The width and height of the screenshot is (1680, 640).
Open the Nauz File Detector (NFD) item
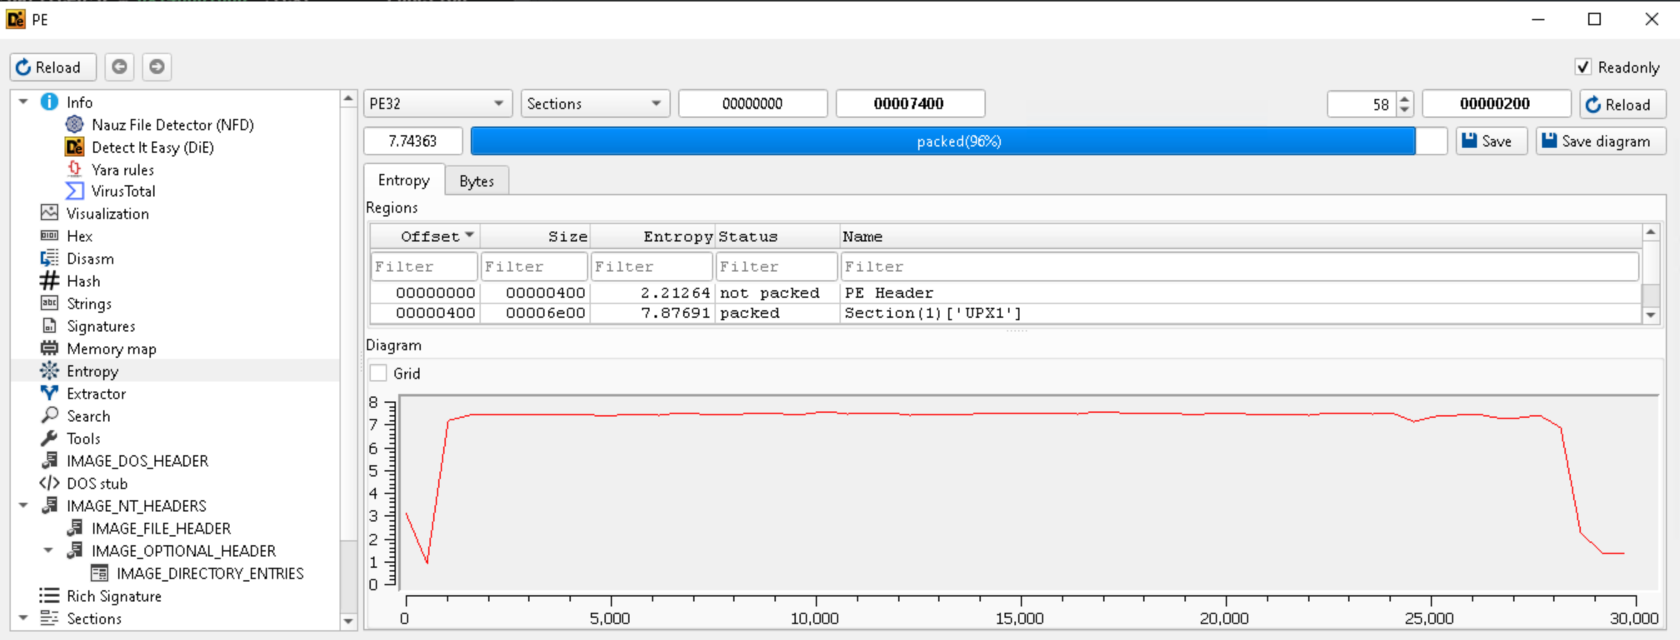(x=172, y=125)
